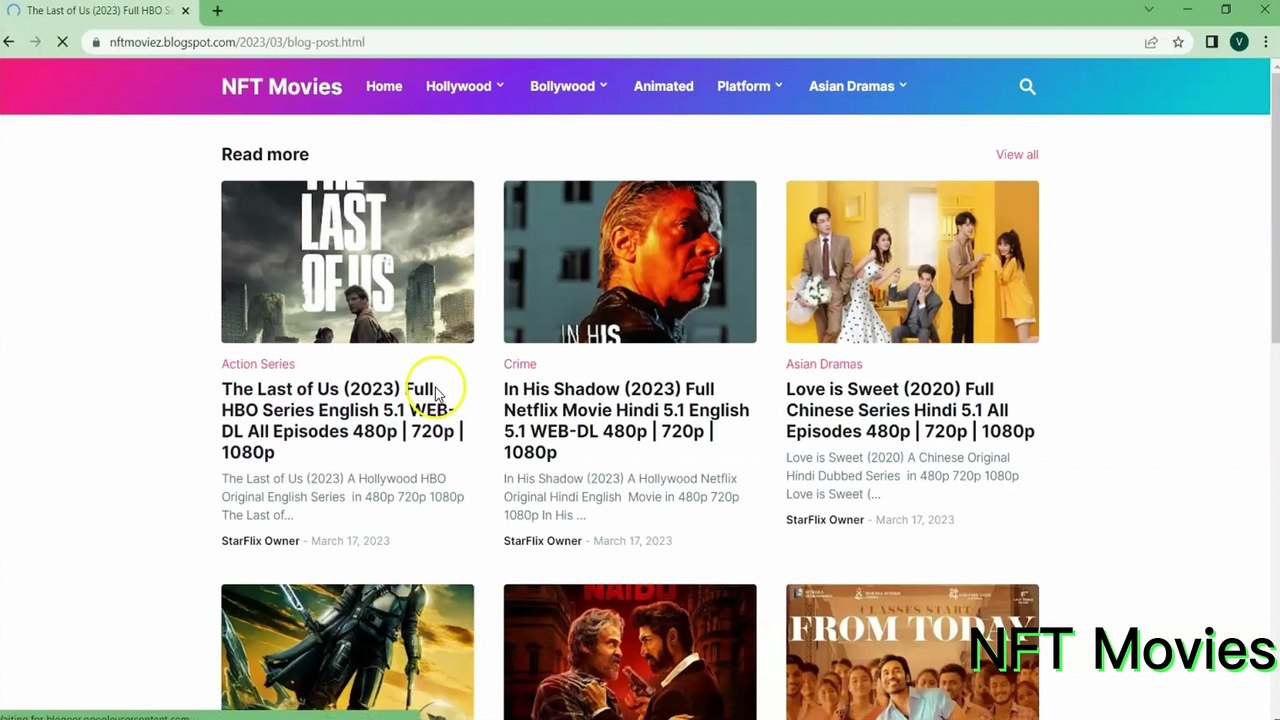The image size is (1280, 720).
Task: Click March 17, 2023 date under Love is Sweet
Action: [x=915, y=520]
